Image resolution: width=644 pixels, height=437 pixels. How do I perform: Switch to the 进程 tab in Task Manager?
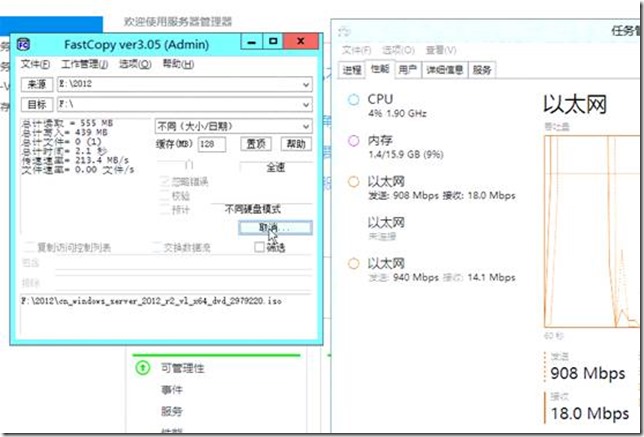352,70
